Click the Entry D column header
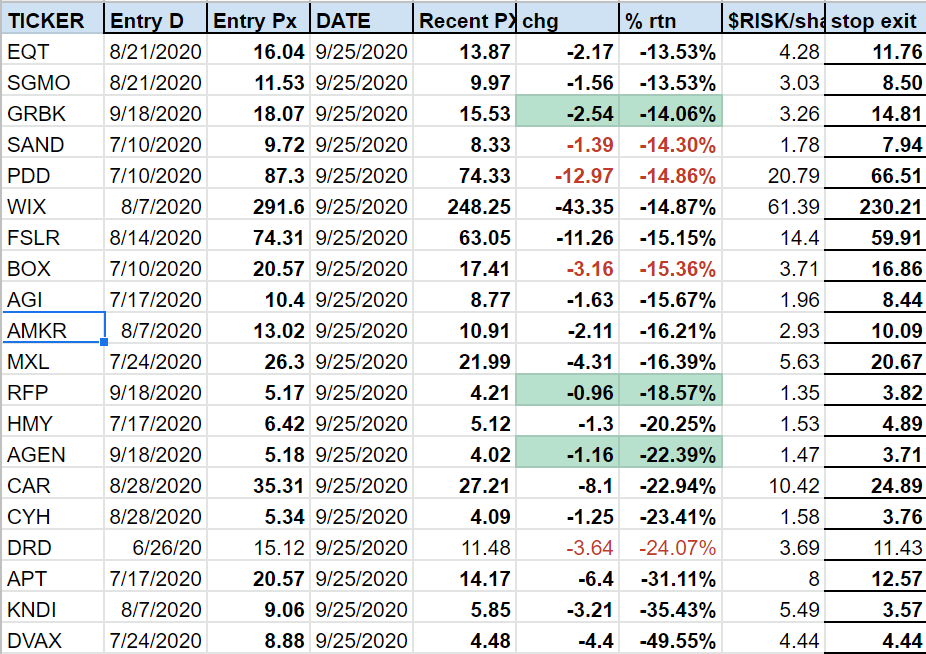This screenshot has width=926, height=654. (155, 18)
